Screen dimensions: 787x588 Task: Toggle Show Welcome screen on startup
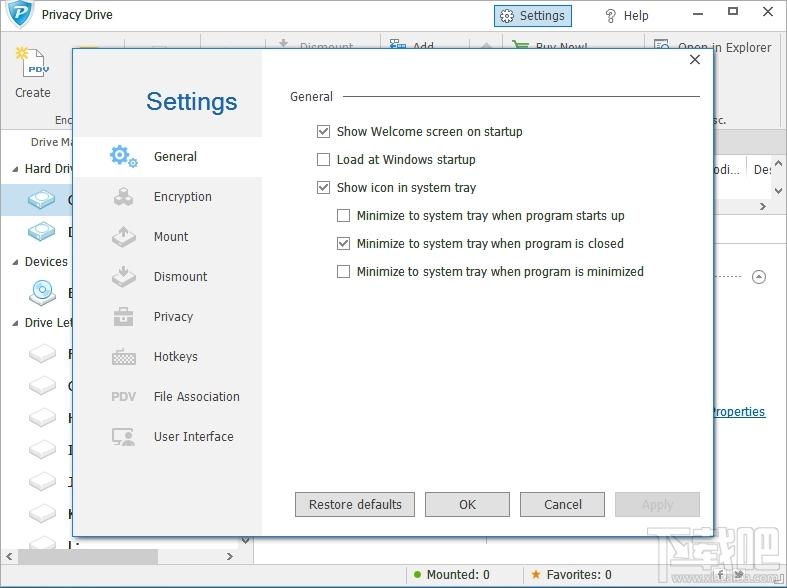tap(324, 131)
